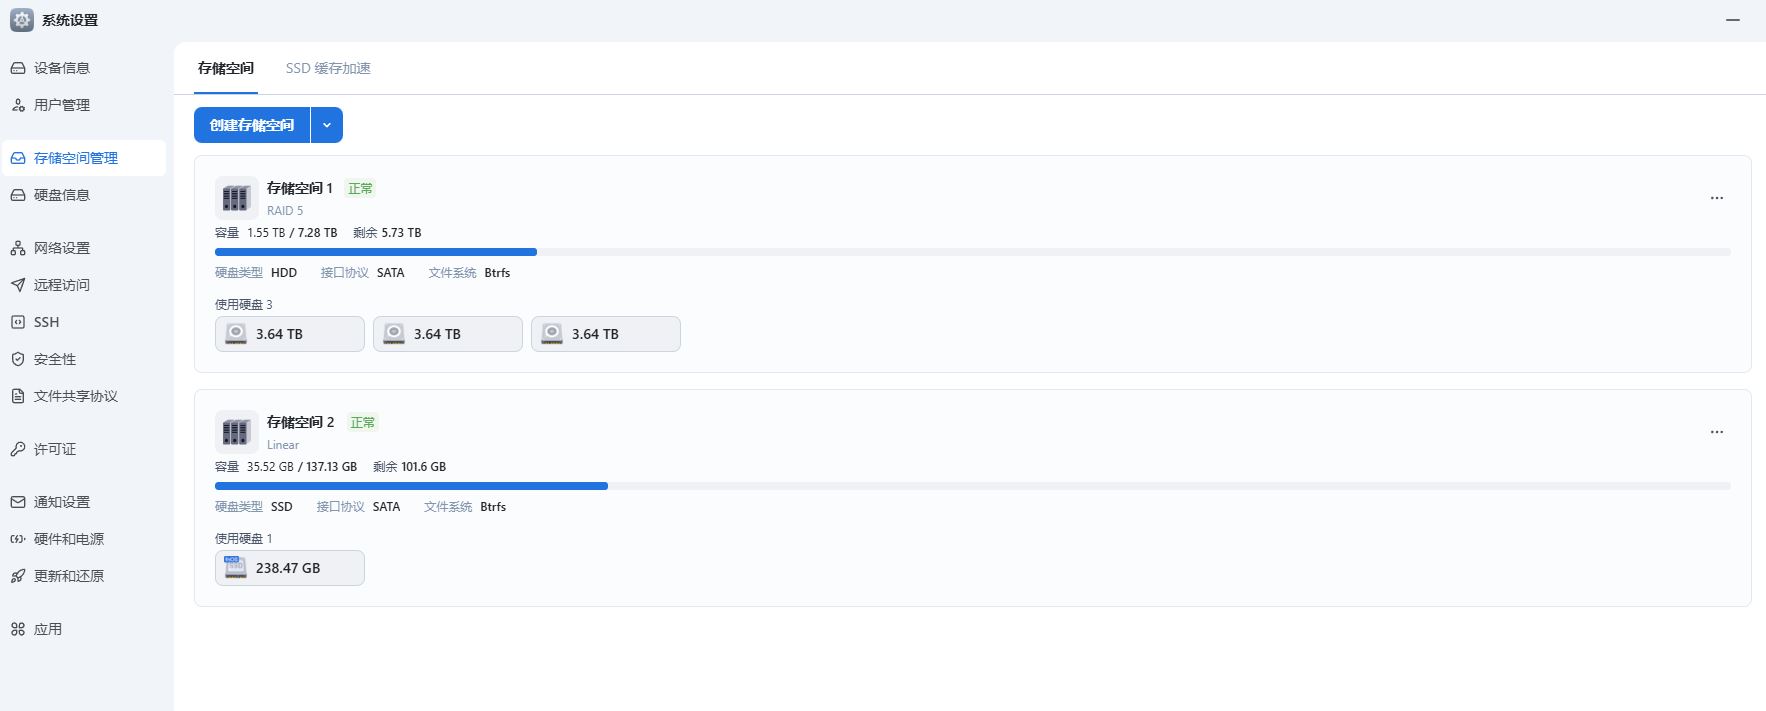Open the more options menu for 存储空间 1
Image resolution: width=1766 pixels, height=711 pixels.
tap(1716, 198)
